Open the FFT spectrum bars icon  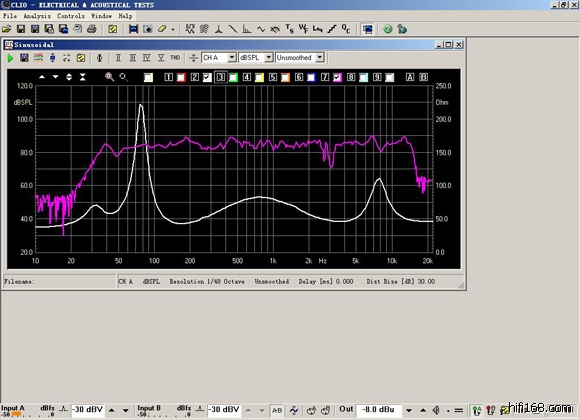247,29
